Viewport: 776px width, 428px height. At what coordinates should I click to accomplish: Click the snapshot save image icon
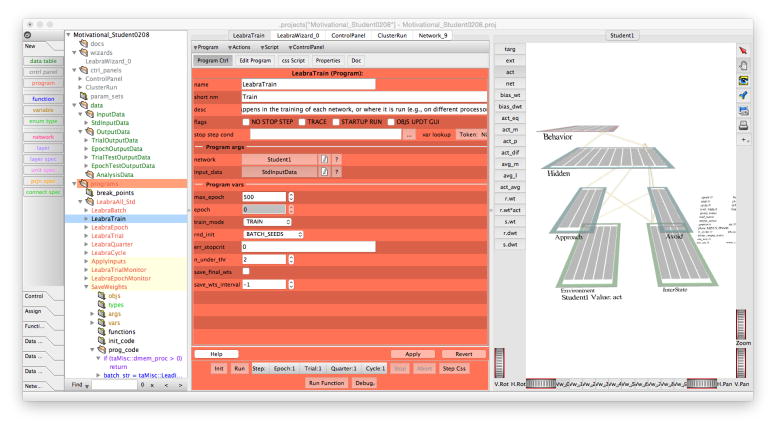pyautogui.click(x=742, y=110)
